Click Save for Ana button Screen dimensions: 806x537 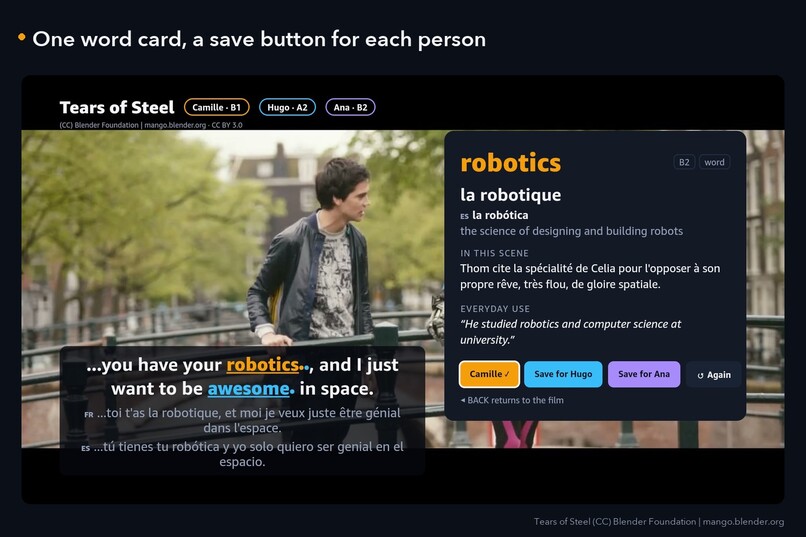pyautogui.click(x=644, y=374)
